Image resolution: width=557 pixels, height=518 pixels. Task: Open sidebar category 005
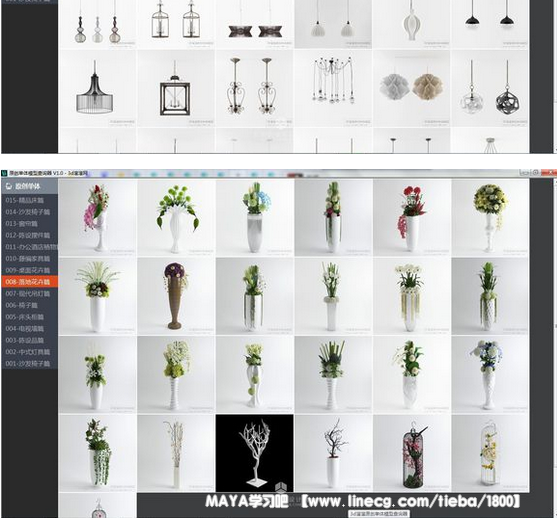coord(29,317)
